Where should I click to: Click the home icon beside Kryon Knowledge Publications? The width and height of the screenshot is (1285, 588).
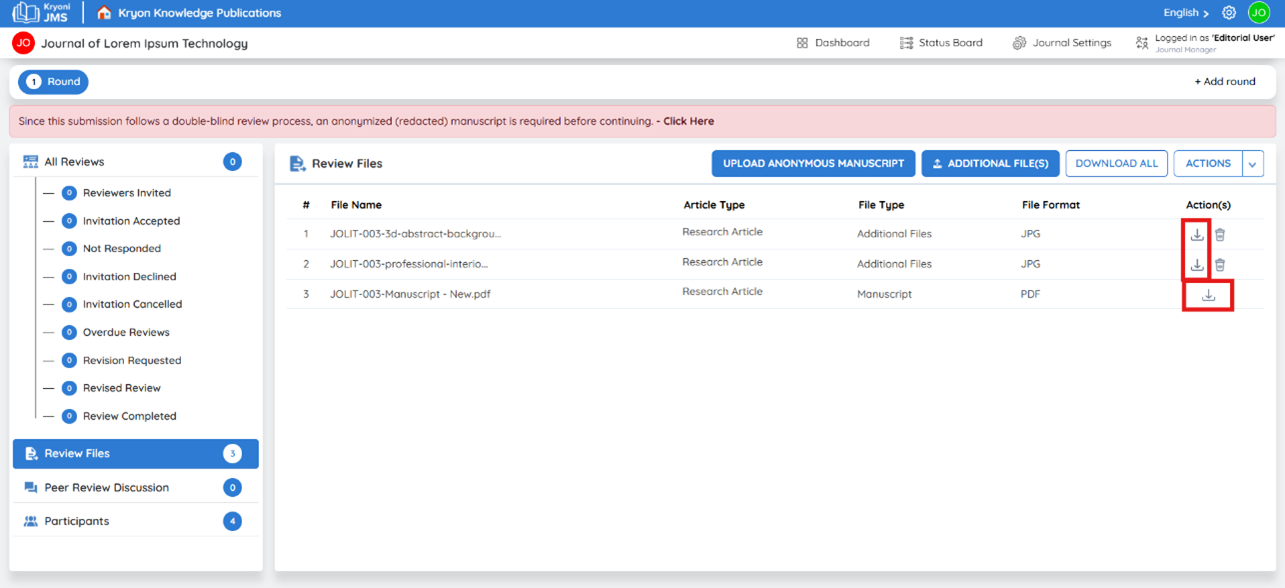104,13
